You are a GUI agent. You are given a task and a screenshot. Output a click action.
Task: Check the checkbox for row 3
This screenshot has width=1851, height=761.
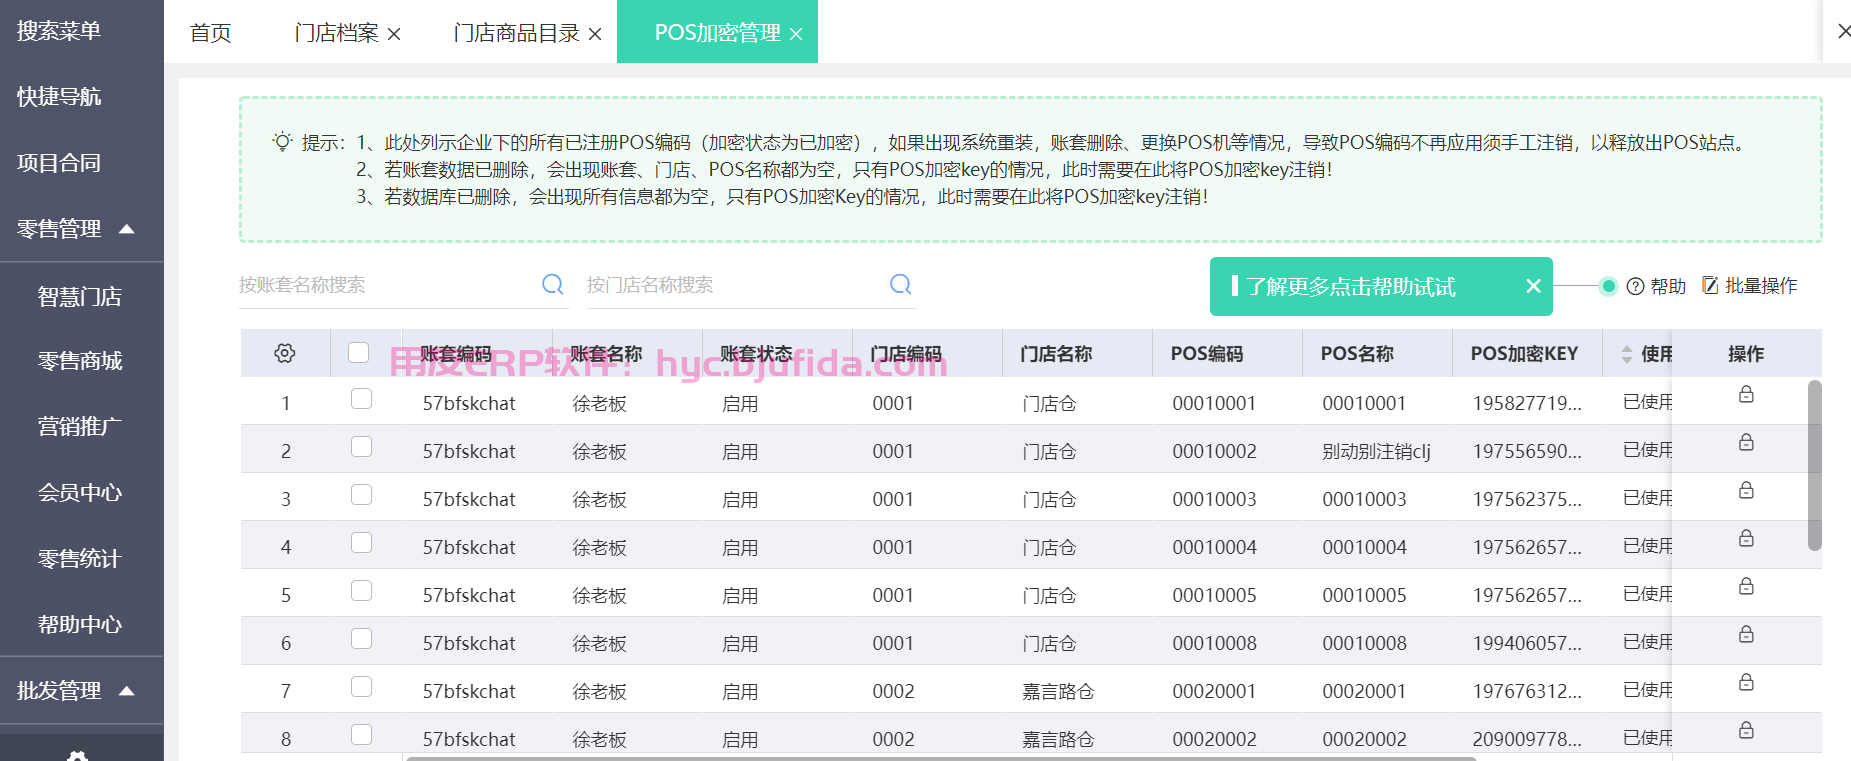362,495
